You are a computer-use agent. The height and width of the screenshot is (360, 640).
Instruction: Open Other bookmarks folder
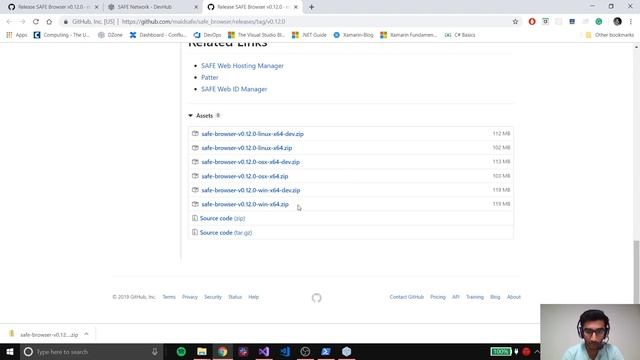pos(610,35)
